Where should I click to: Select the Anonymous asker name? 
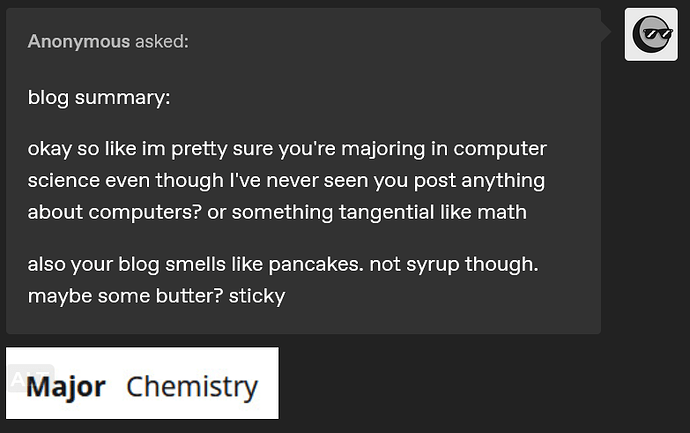click(79, 41)
